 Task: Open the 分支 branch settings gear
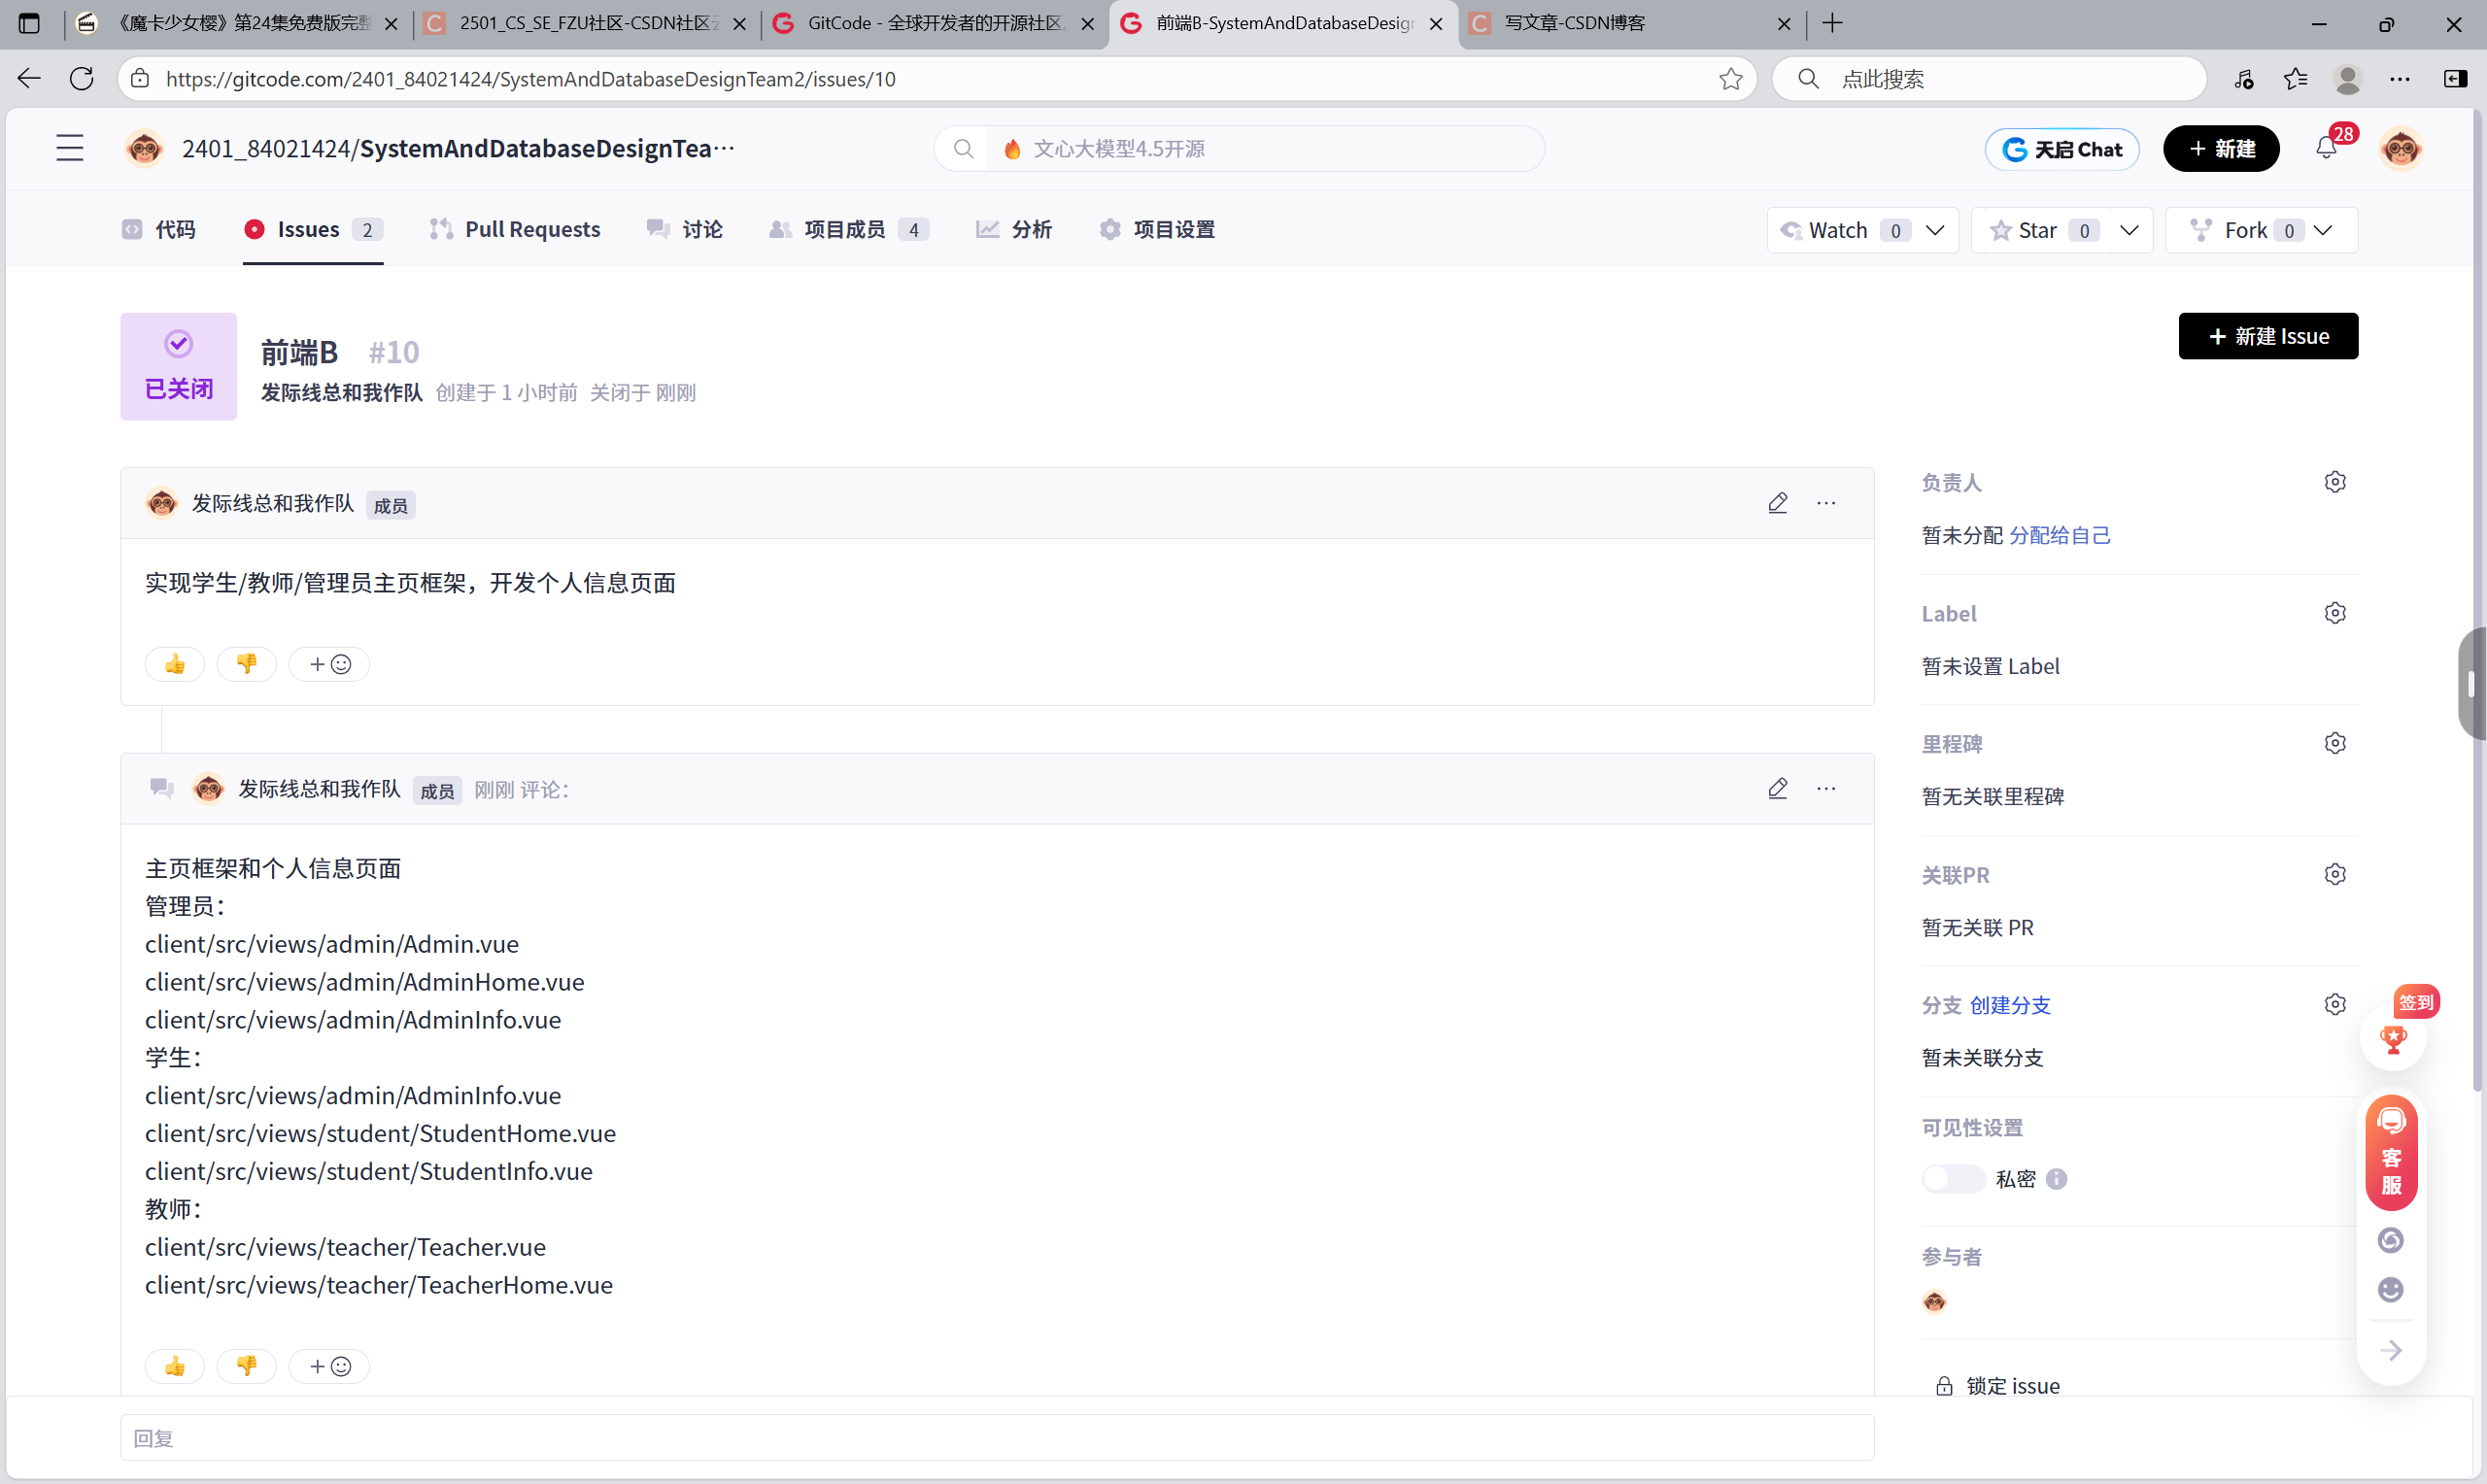click(2335, 1004)
